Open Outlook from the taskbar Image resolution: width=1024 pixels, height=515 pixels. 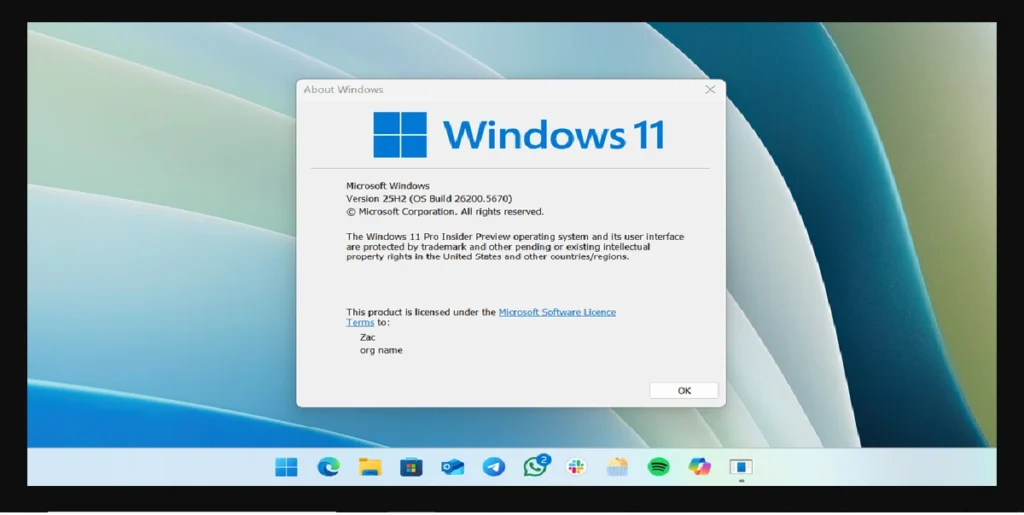452,467
